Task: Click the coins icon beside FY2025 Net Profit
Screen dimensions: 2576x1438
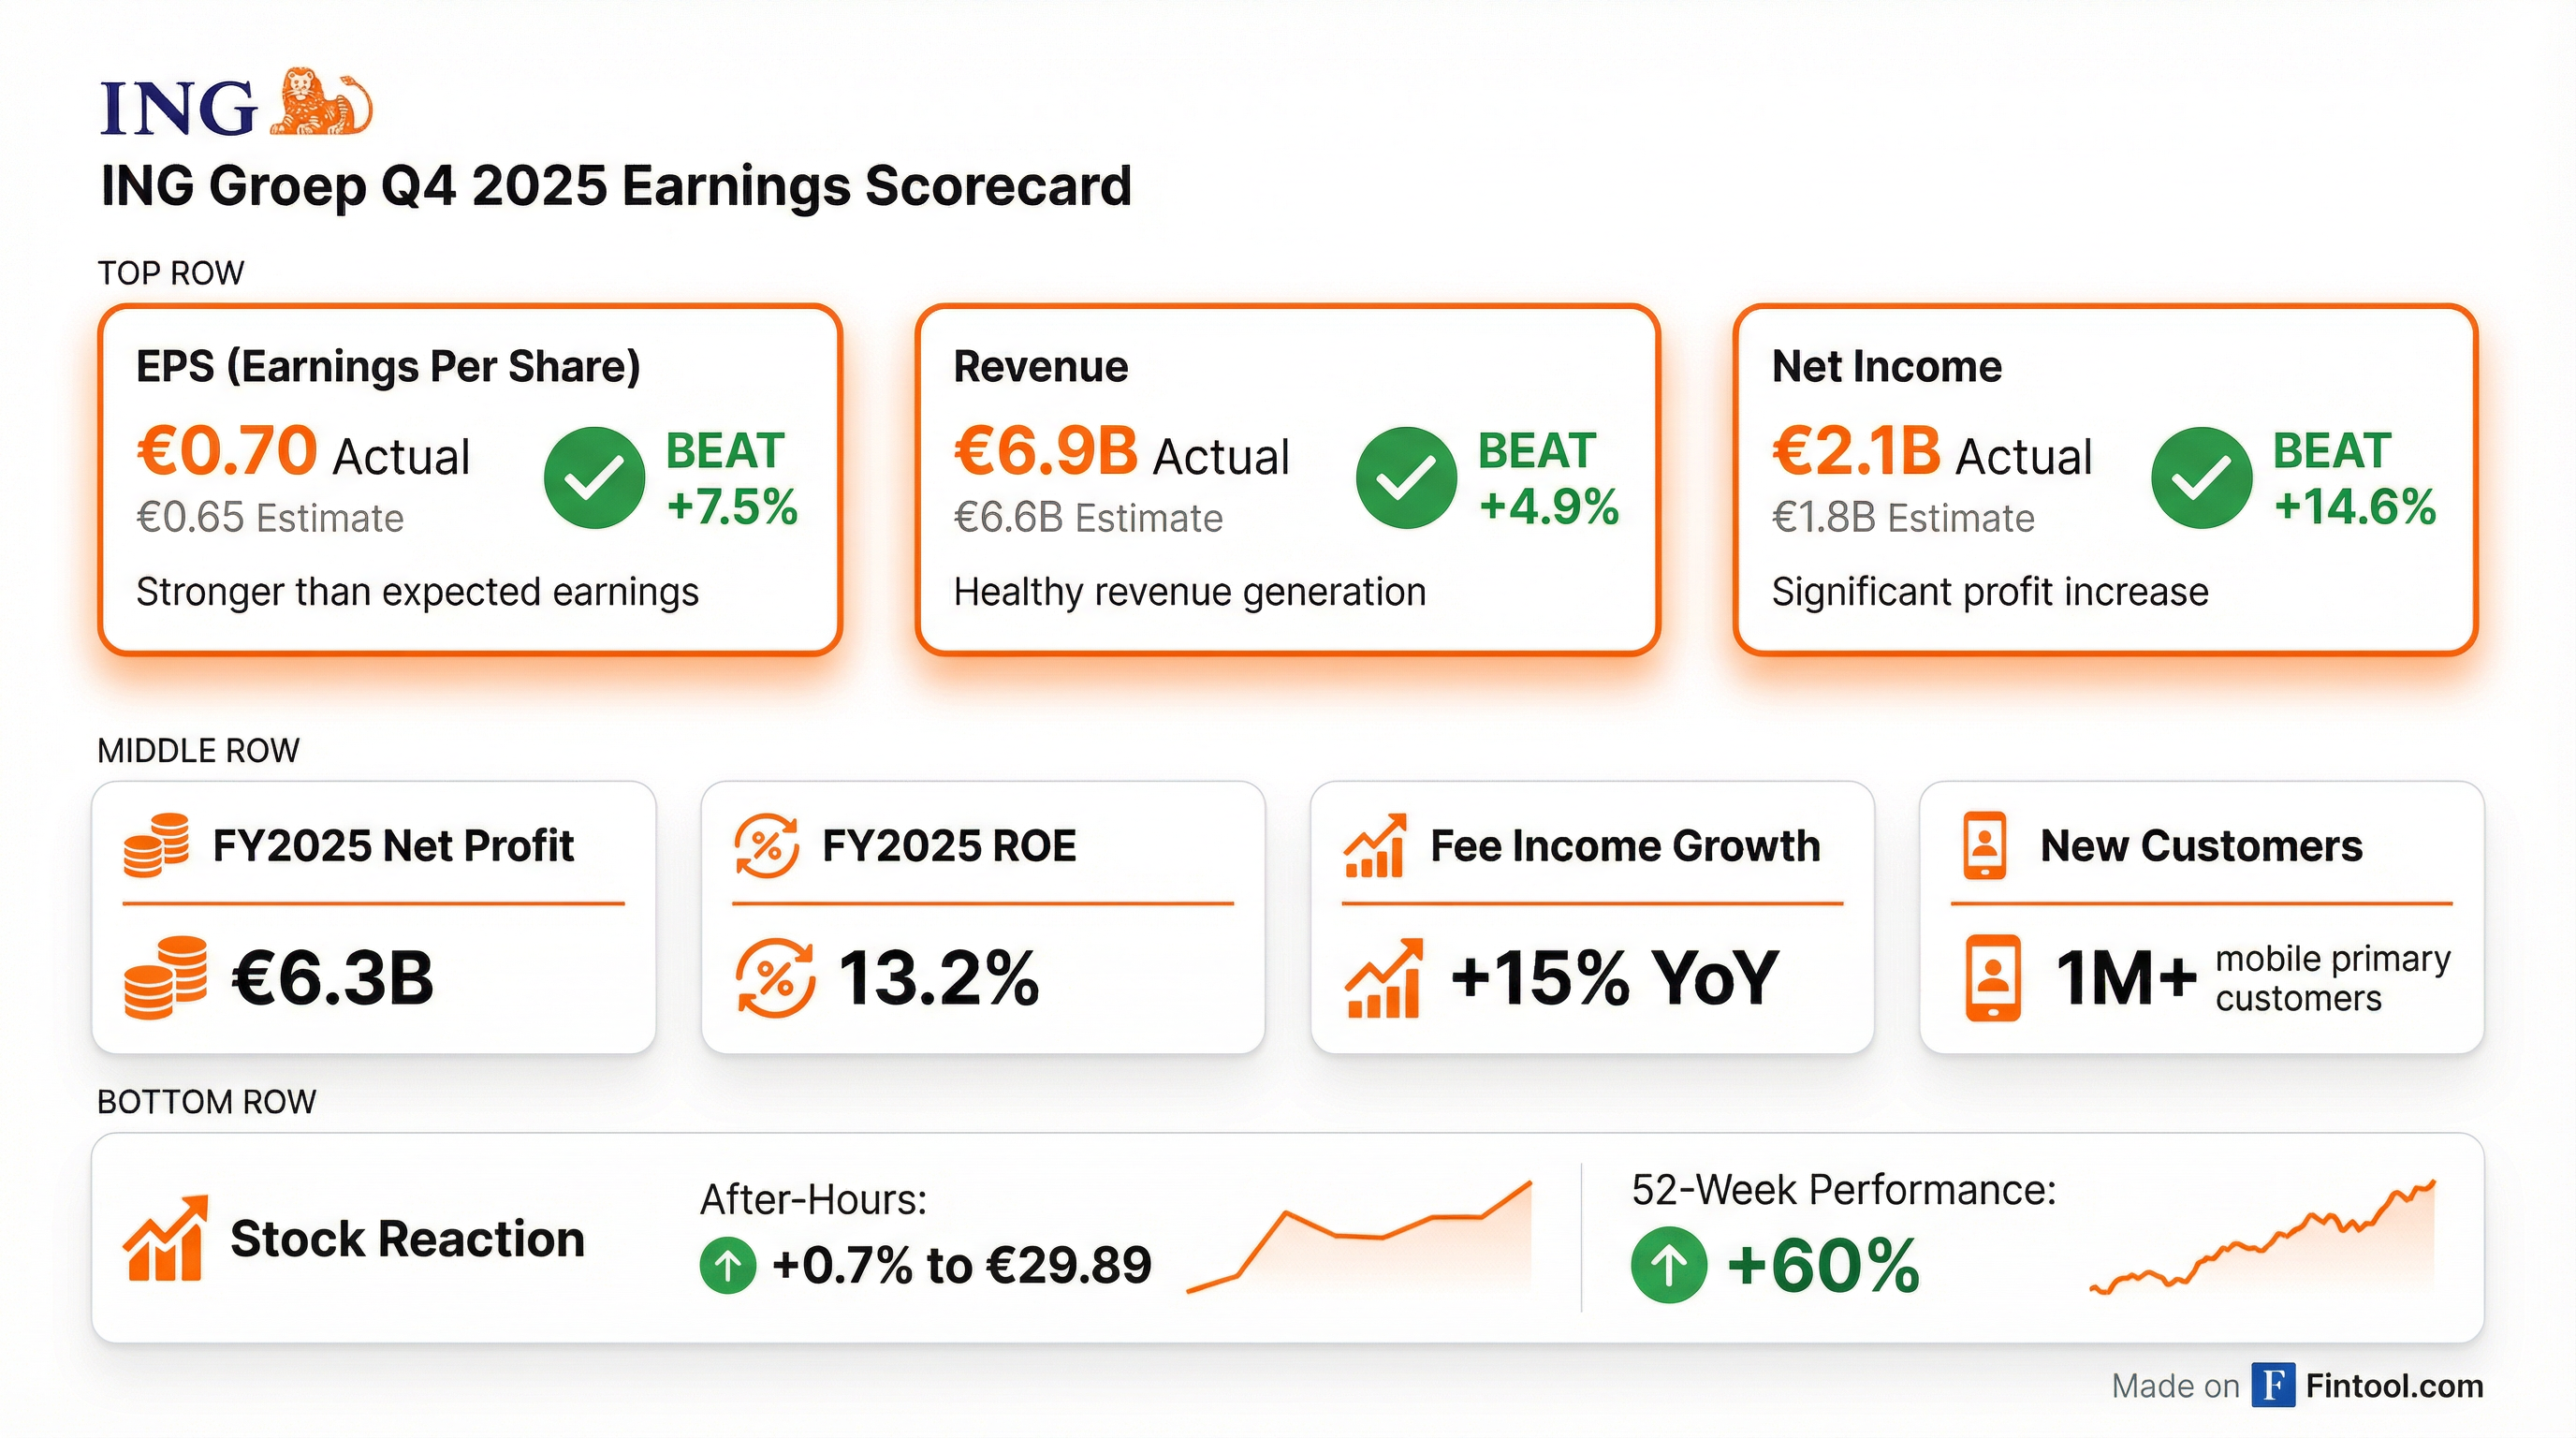Action: (156, 846)
